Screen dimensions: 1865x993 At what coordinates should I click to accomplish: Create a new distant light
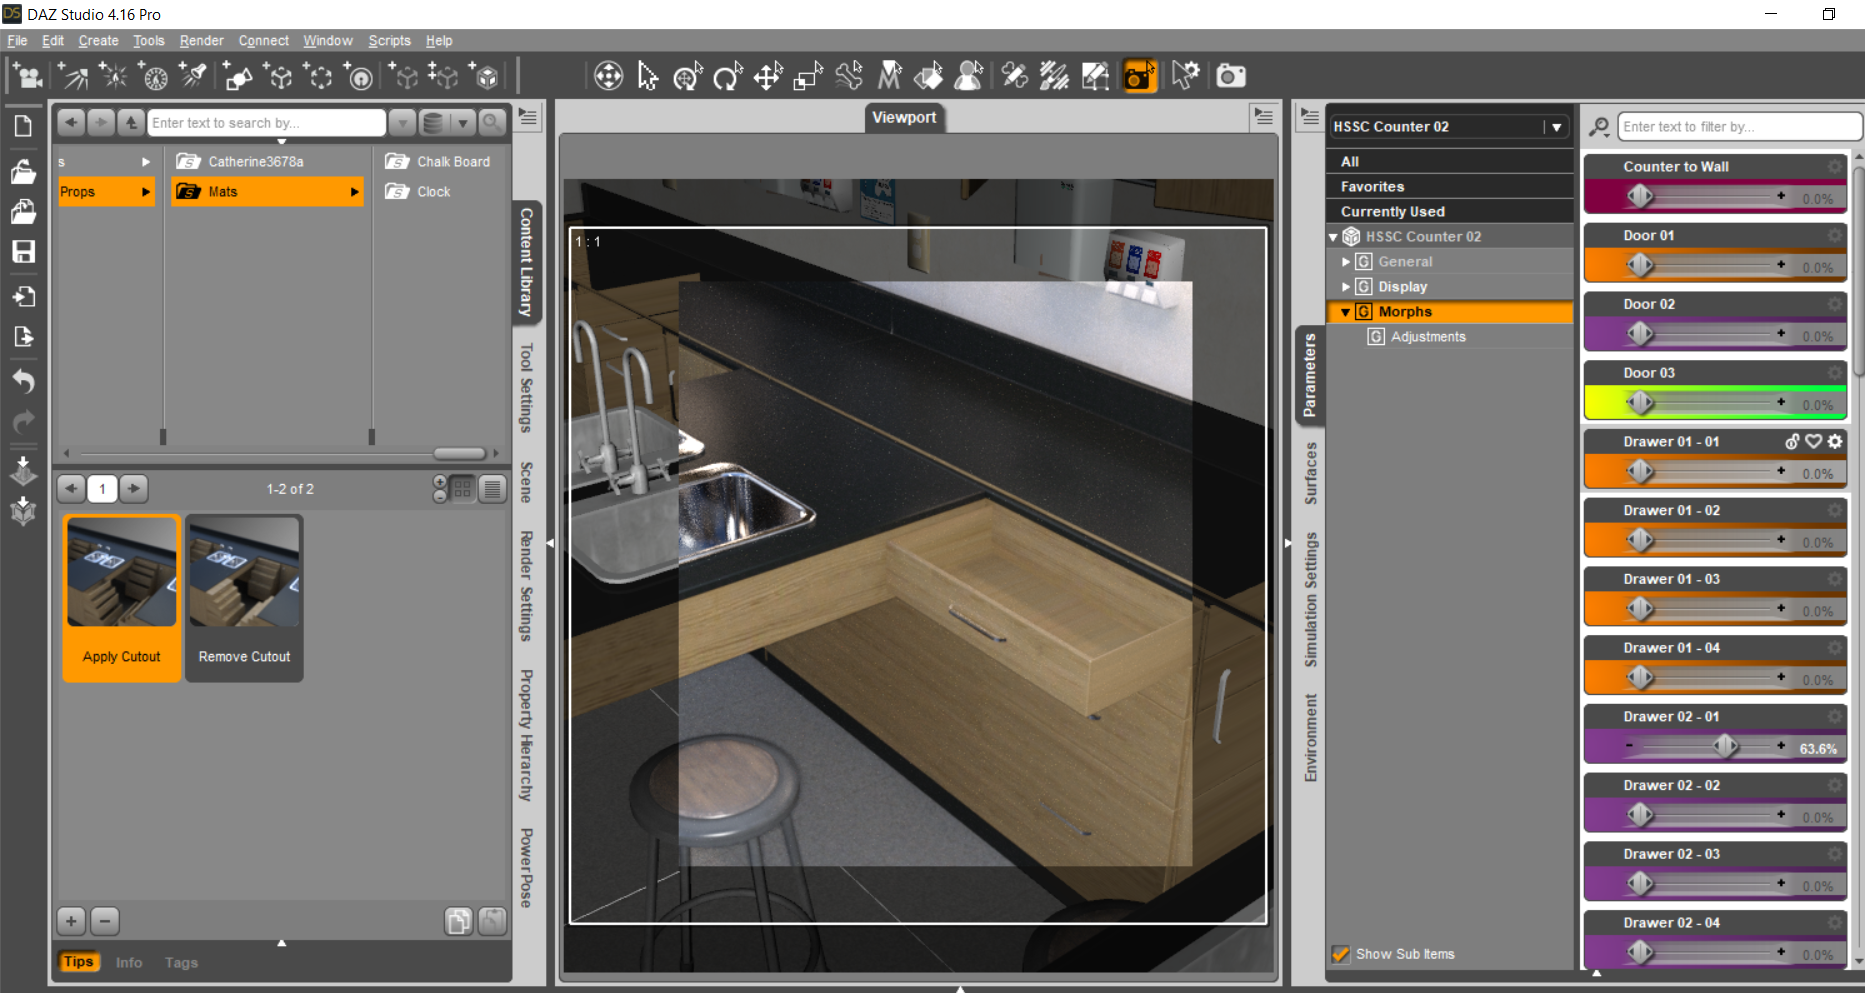pyautogui.click(x=73, y=76)
